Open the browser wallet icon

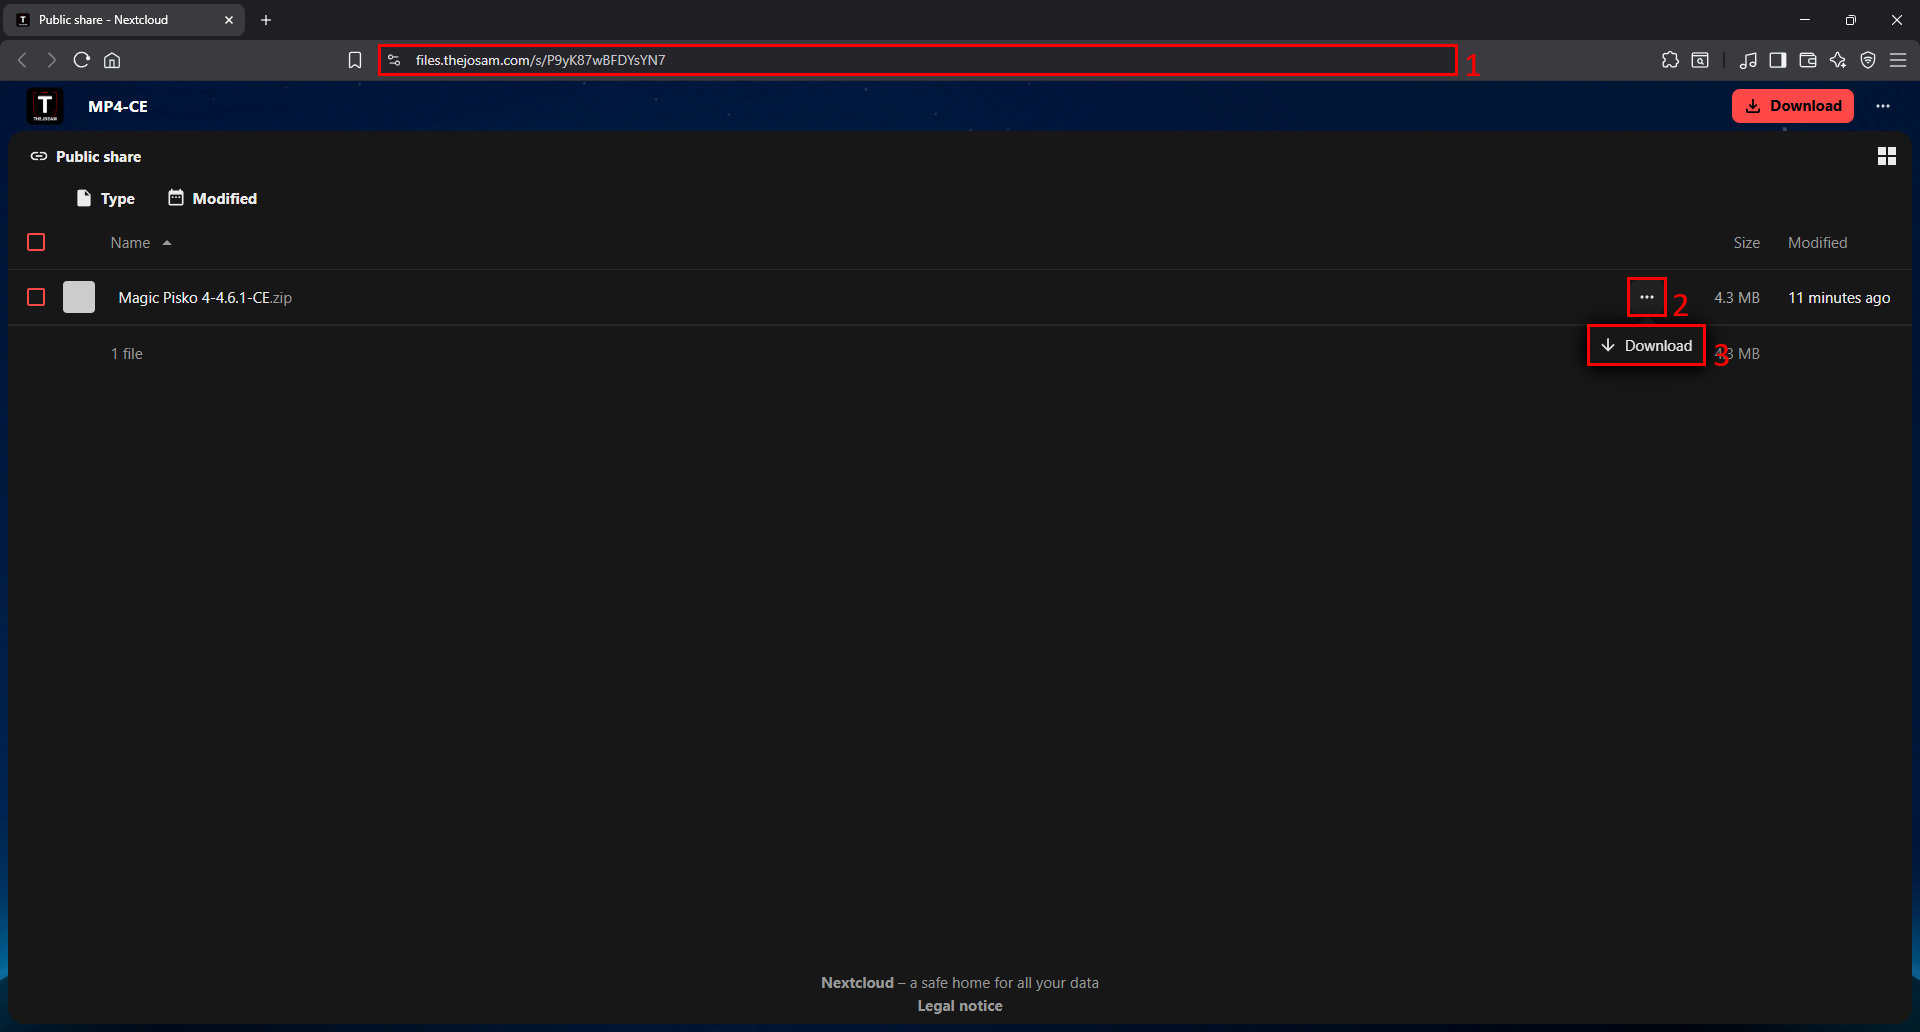tap(1807, 60)
